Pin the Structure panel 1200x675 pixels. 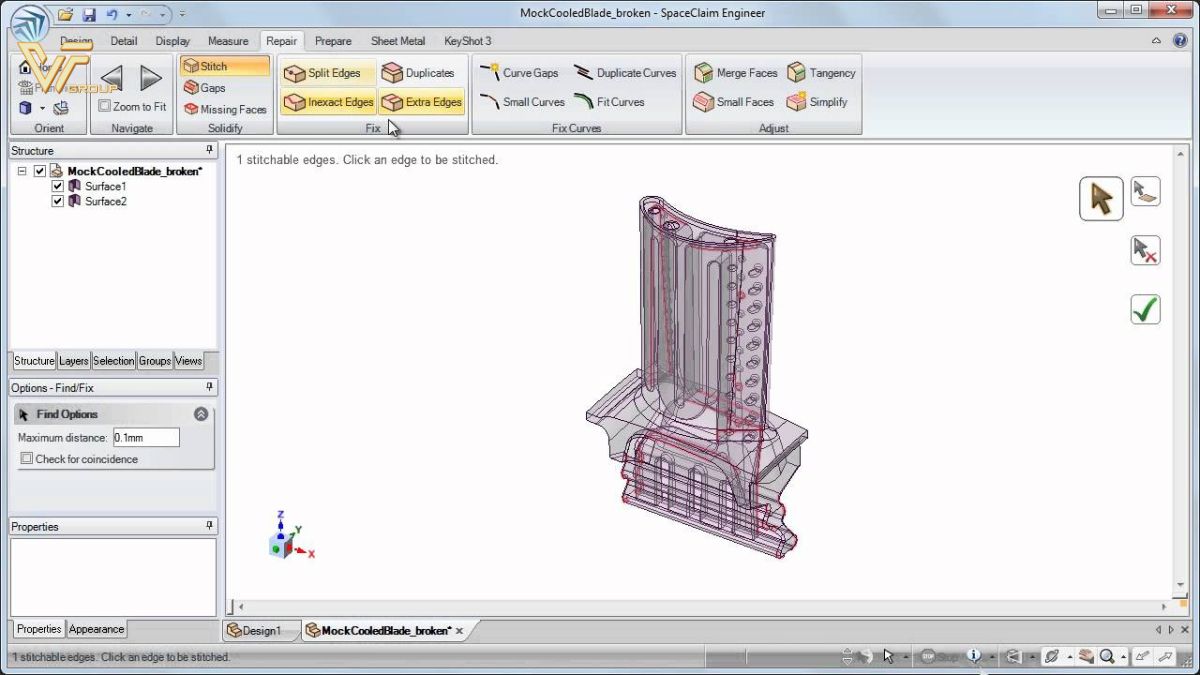(x=209, y=150)
